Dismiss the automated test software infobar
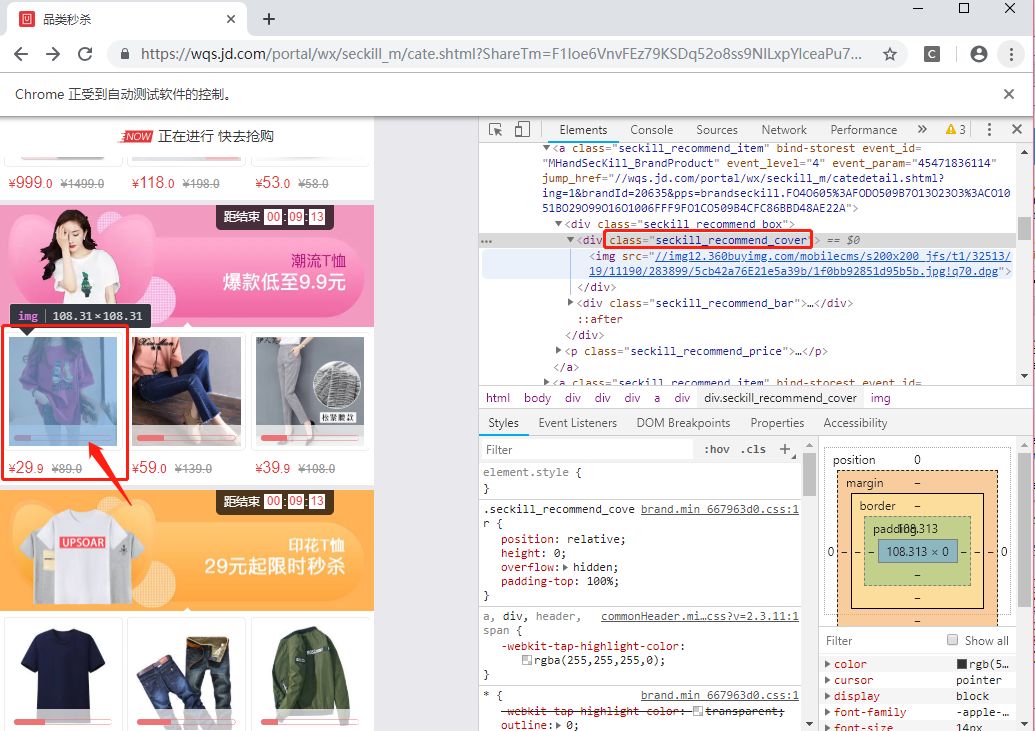The image size is (1035, 731). 1009,94
